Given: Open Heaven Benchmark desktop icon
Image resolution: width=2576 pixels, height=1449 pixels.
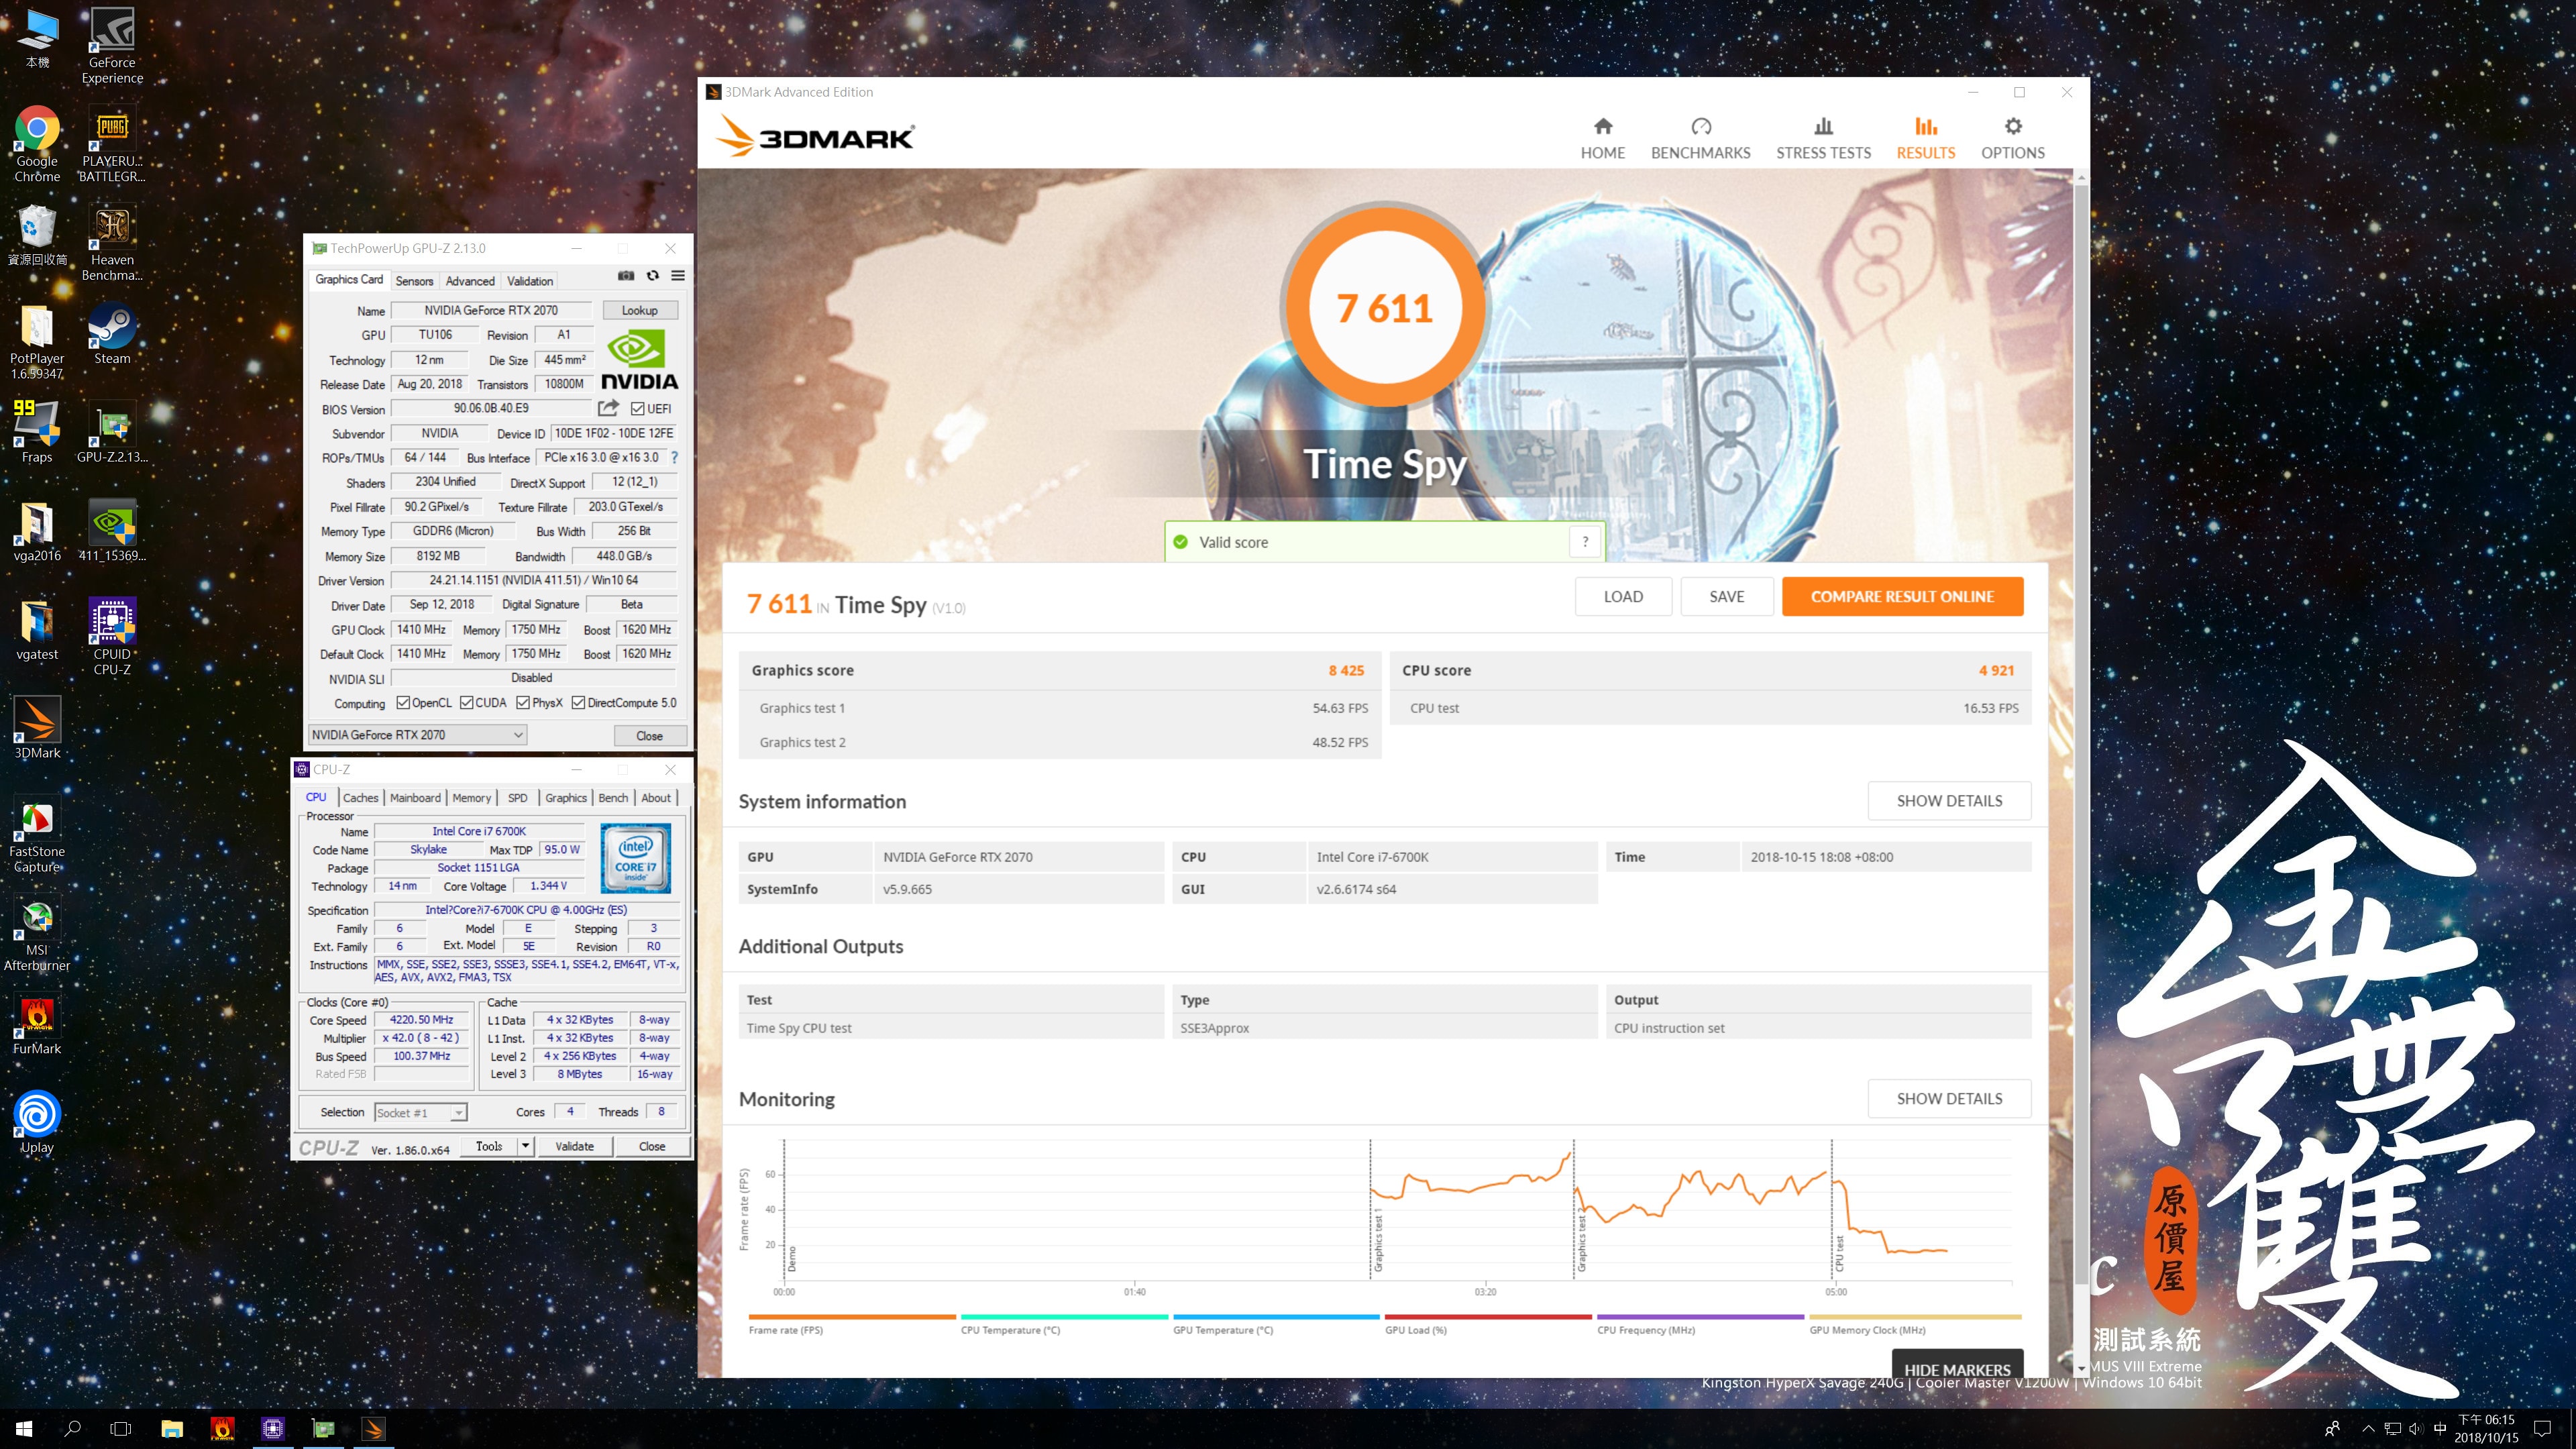Looking at the screenshot, I should (x=112, y=242).
